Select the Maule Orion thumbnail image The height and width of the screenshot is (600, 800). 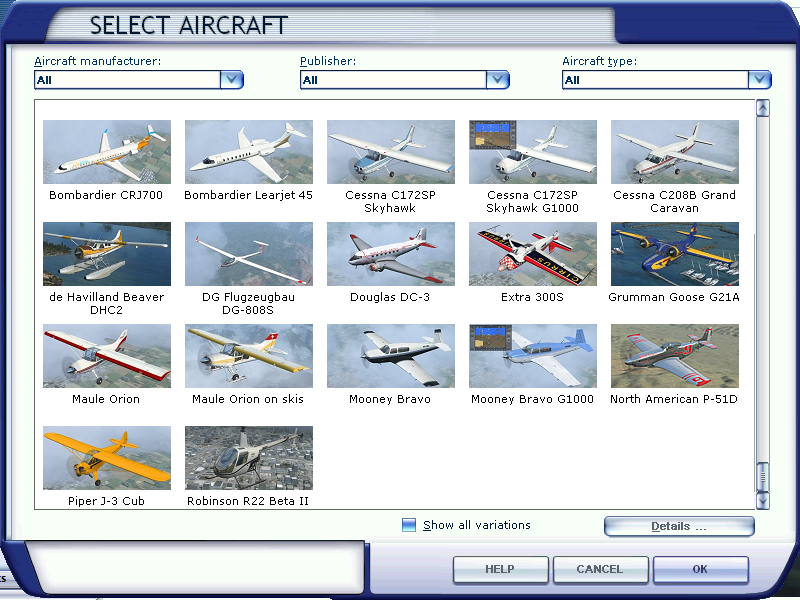107,356
